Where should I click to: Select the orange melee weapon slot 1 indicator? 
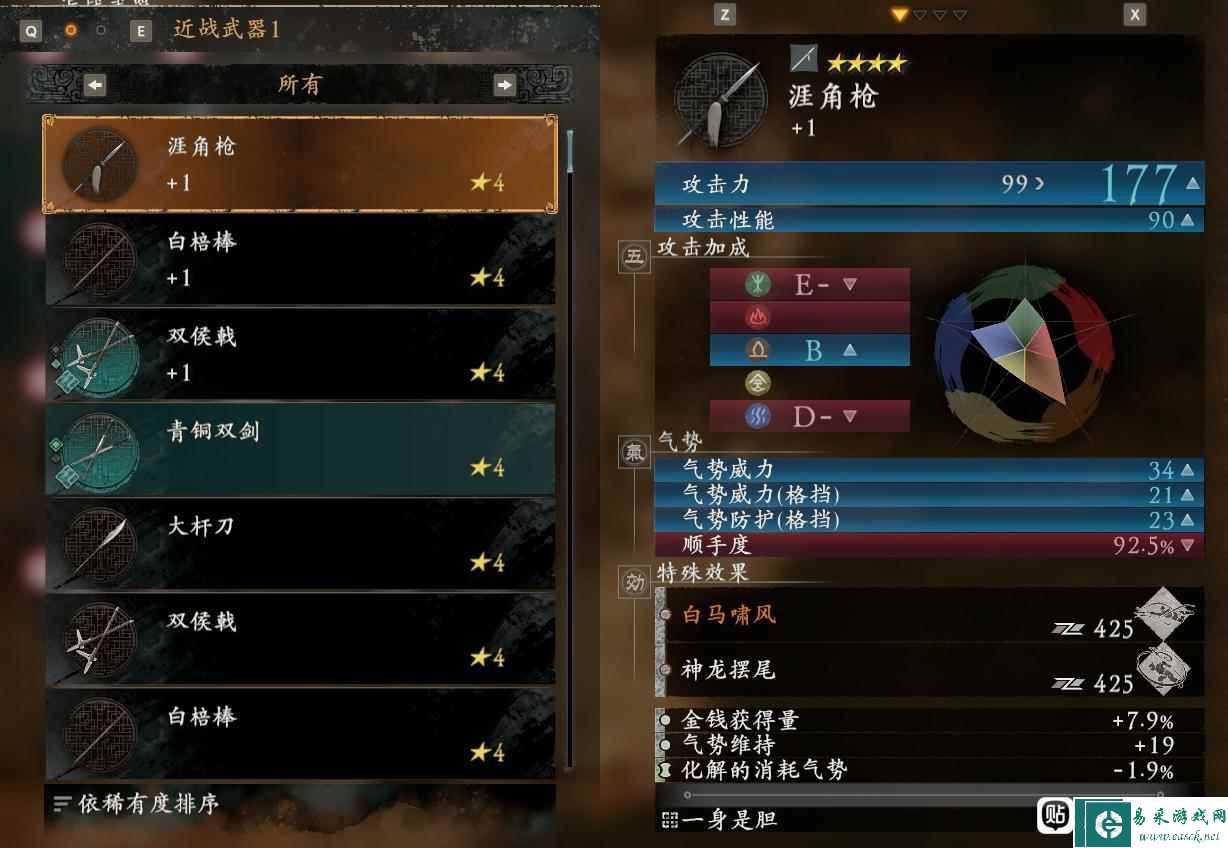pyautogui.click(x=71, y=30)
